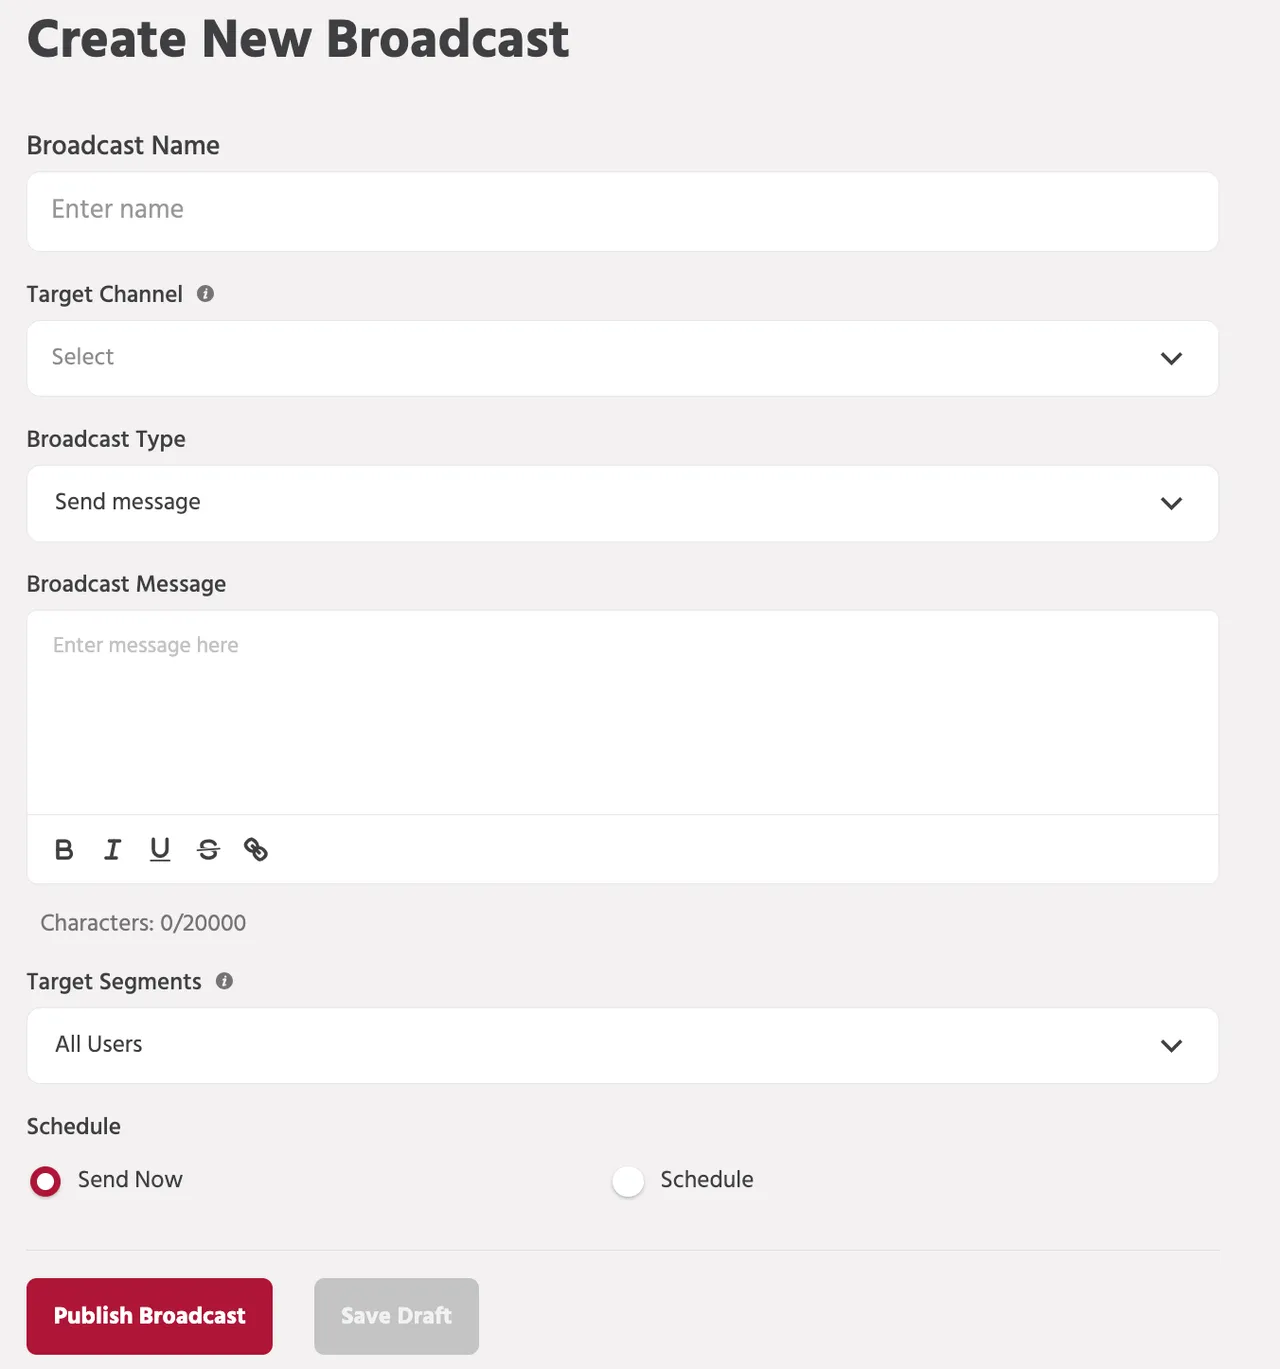The height and width of the screenshot is (1369, 1280).
Task: Click the Save Draft button
Action: 396,1316
